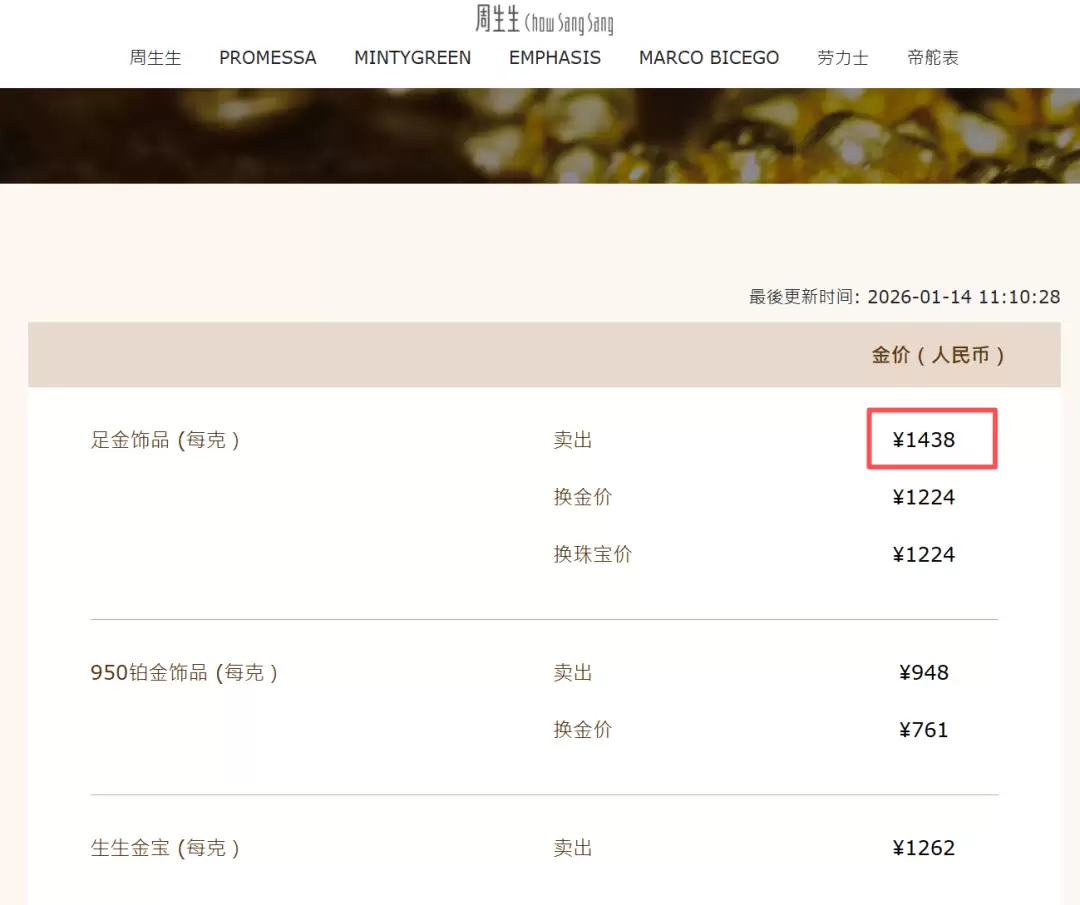Click the ¥948 platinum selling price

(x=923, y=673)
